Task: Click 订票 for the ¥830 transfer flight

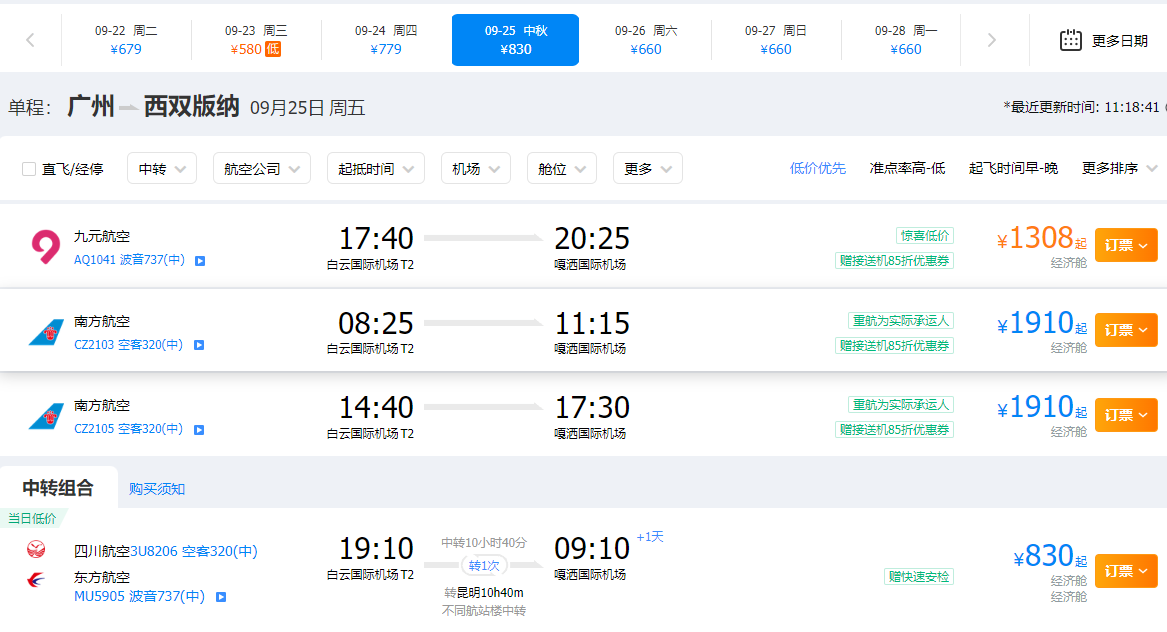Action: [x=1126, y=571]
